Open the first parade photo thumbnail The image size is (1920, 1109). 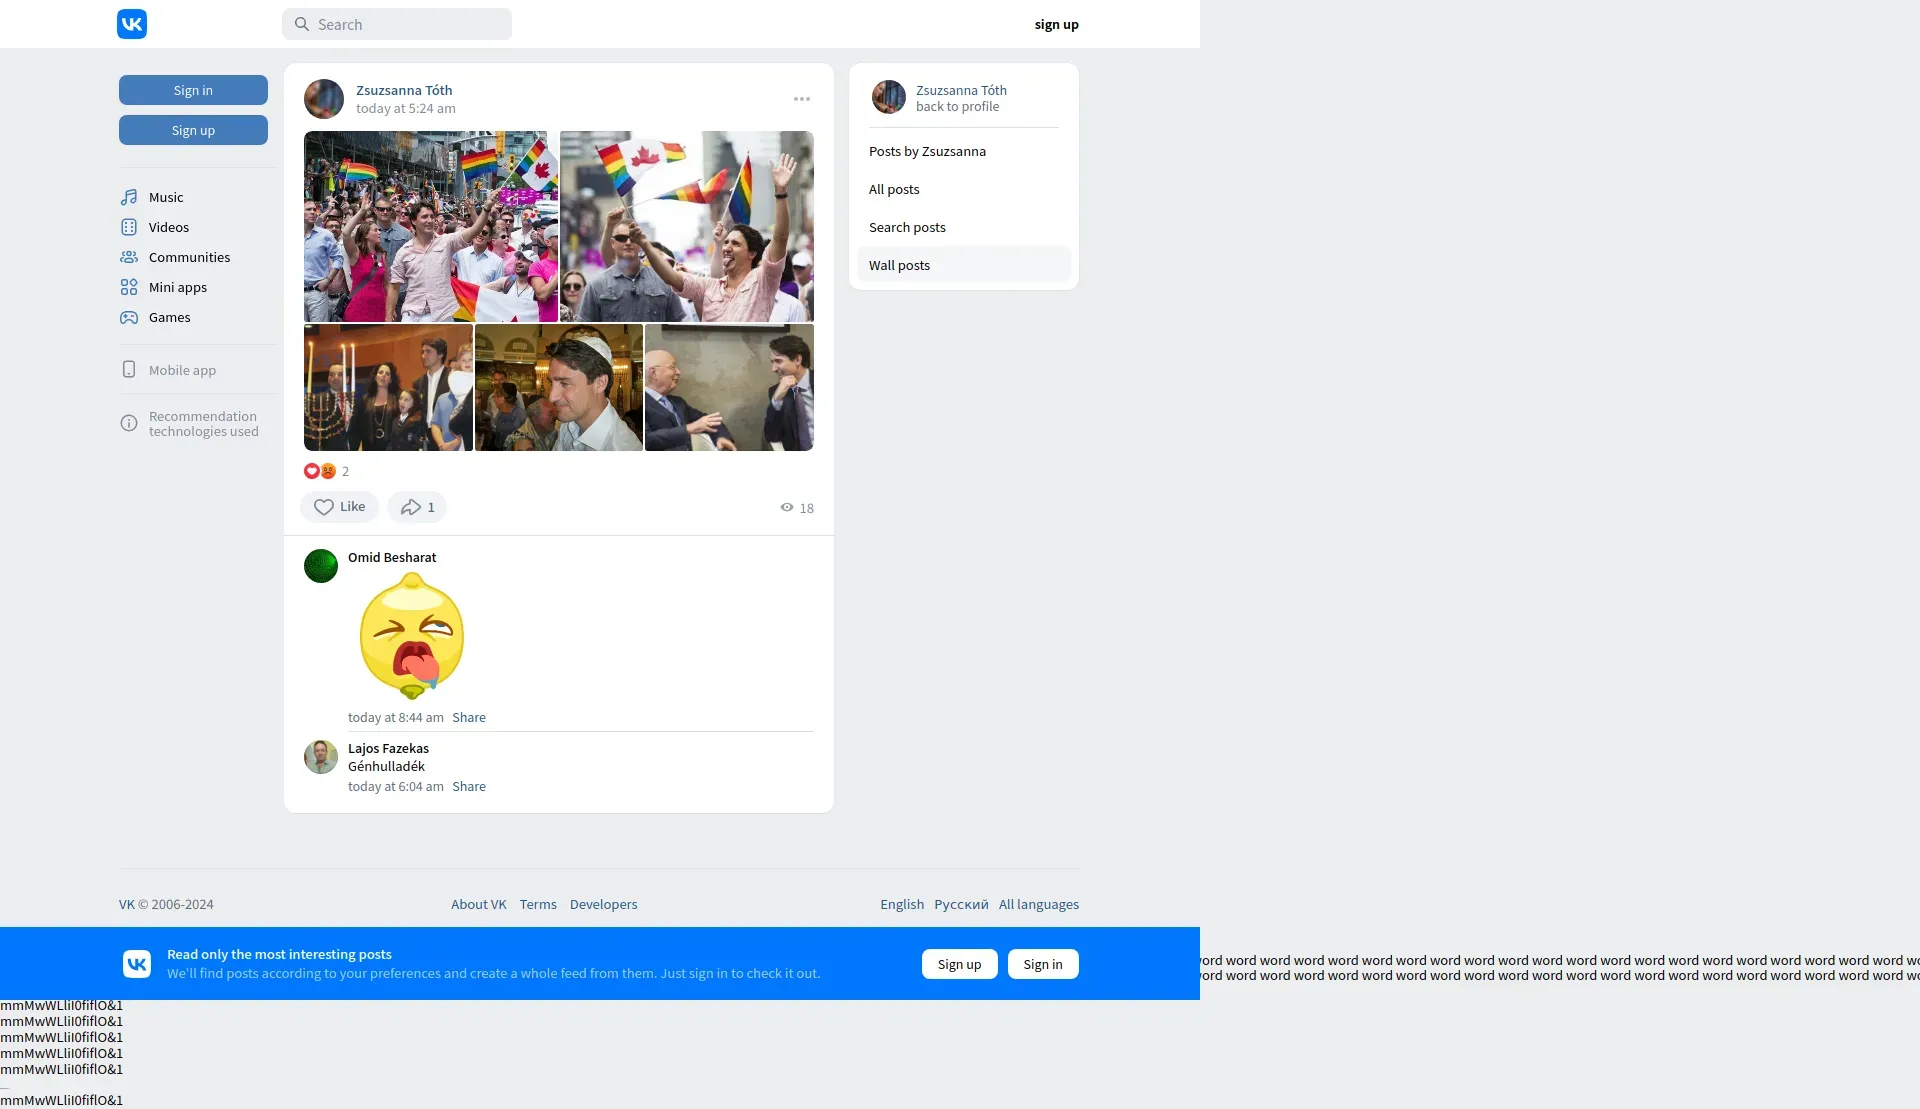[x=430, y=226]
